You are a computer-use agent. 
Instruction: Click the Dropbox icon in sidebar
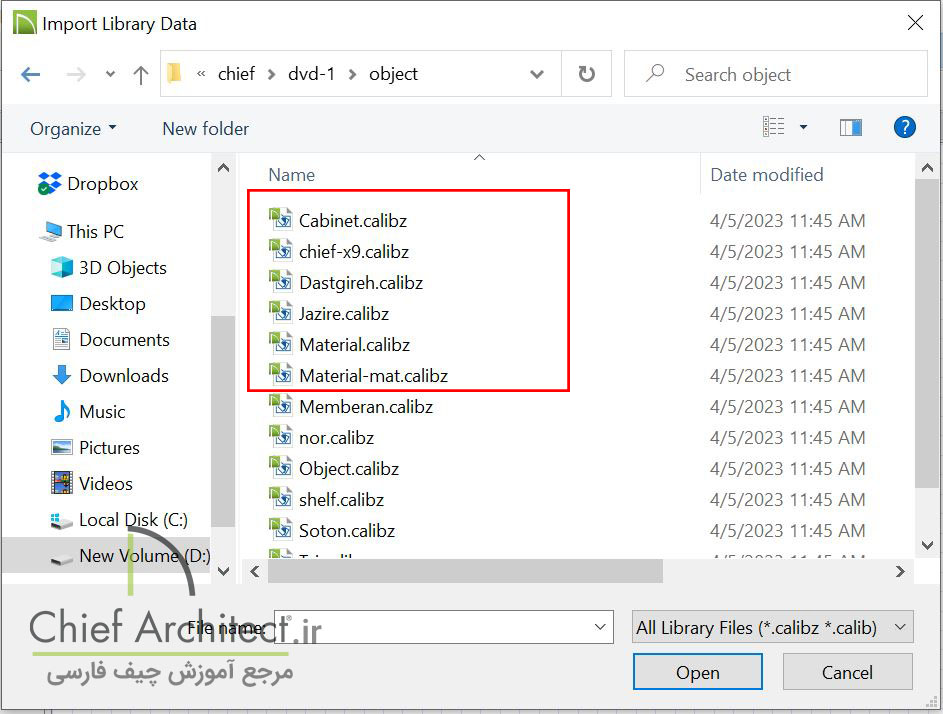coord(50,184)
